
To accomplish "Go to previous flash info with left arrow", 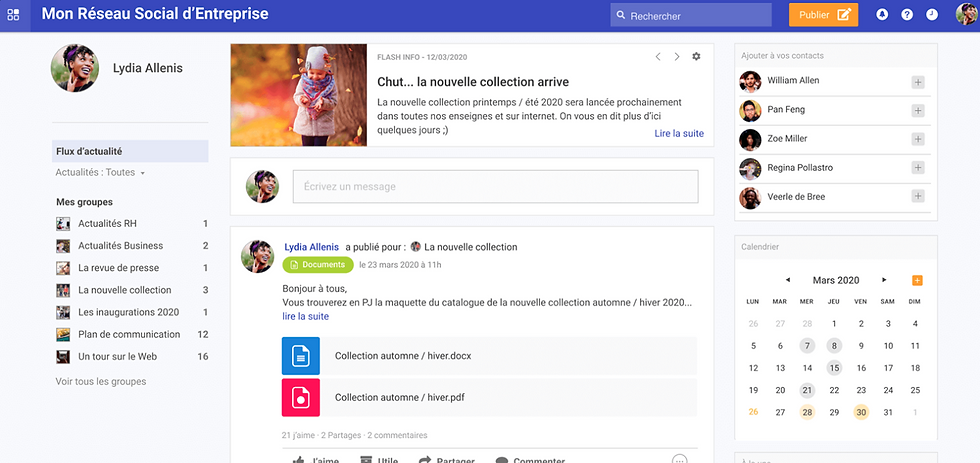I will point(658,57).
